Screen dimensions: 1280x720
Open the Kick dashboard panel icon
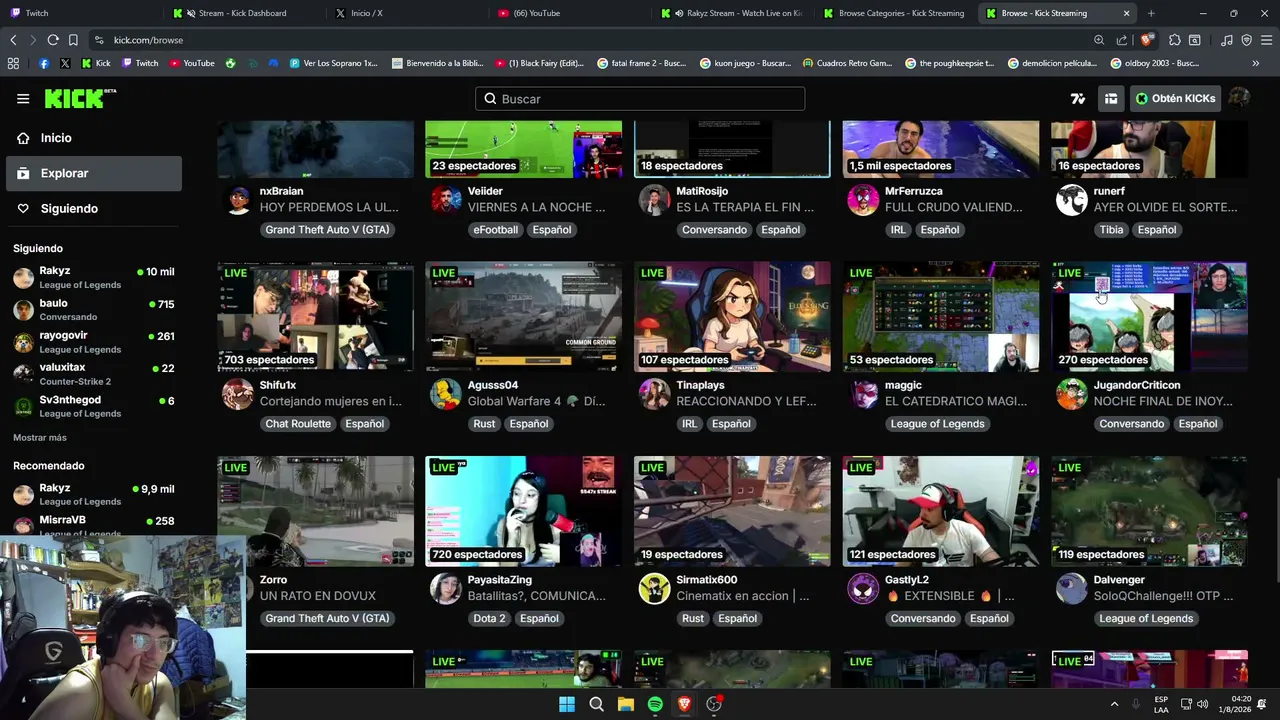tap(1111, 99)
